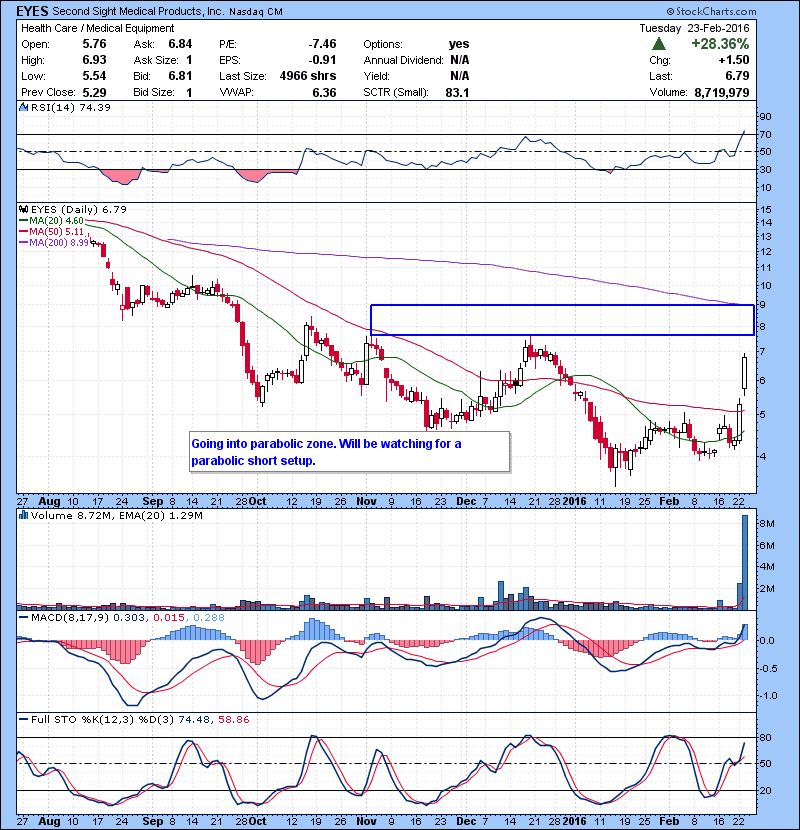Click the Full STO legend line marker
This screenshot has width=800, height=830.
point(23,719)
